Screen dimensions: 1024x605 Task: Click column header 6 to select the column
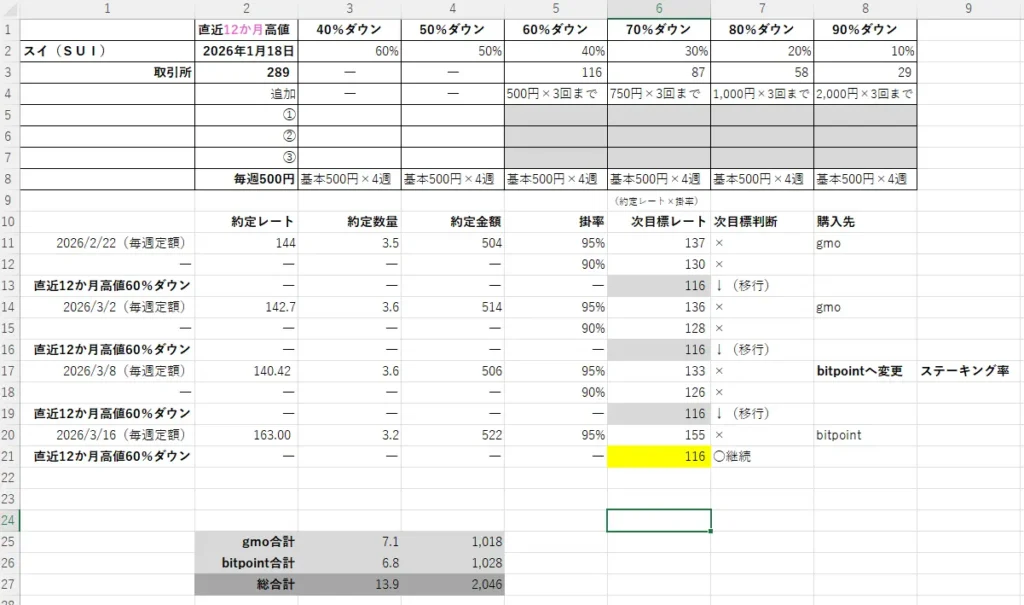click(x=658, y=9)
